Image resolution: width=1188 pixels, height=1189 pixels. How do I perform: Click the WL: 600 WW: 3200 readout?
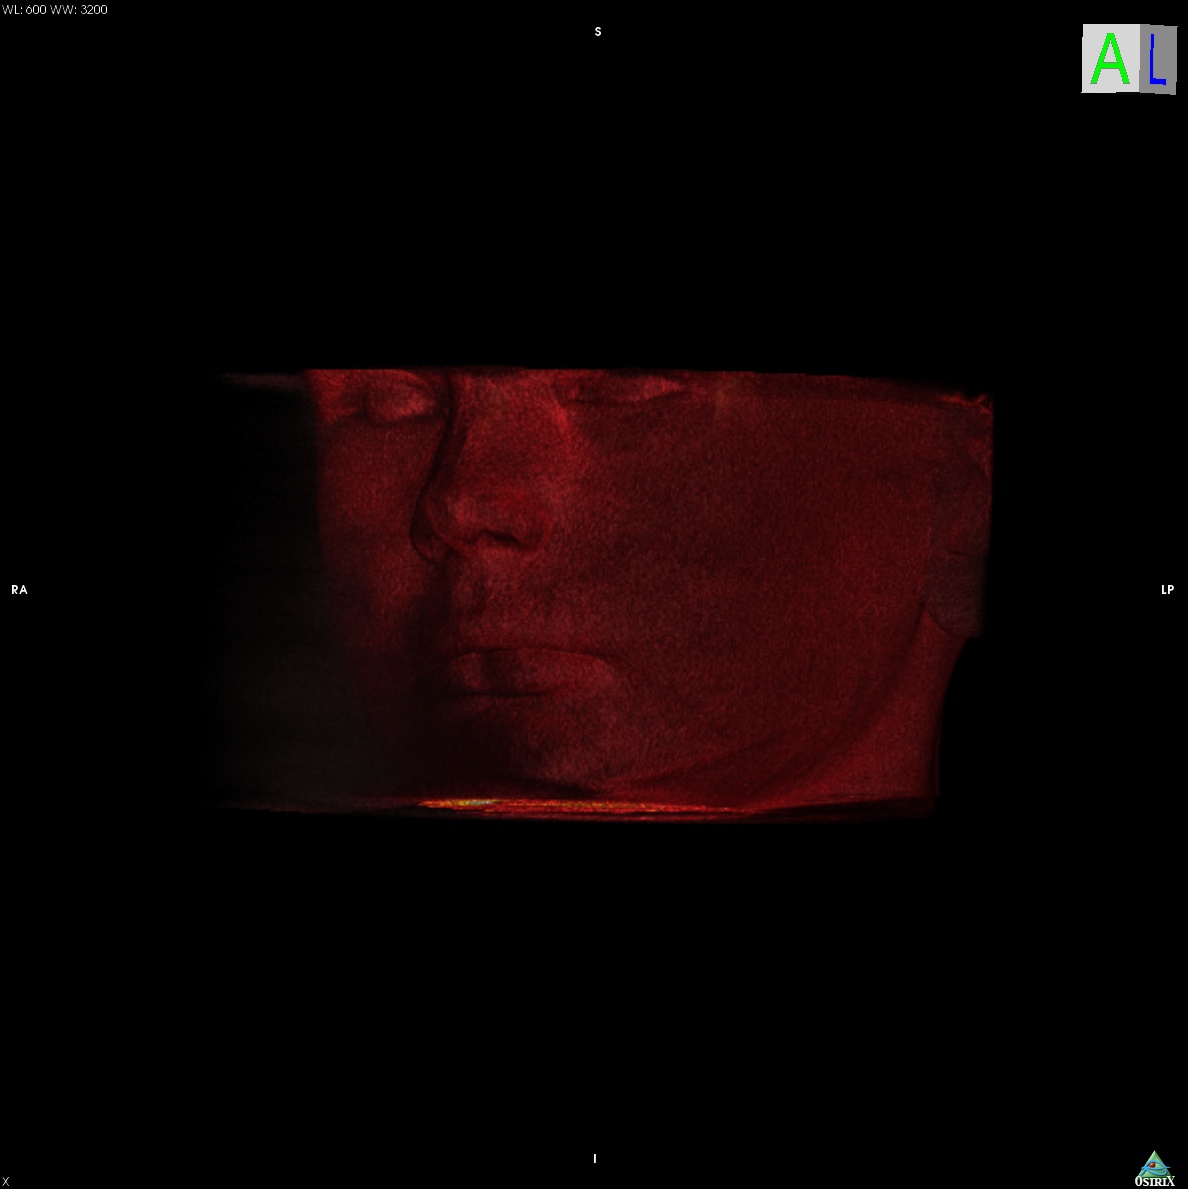coord(55,10)
